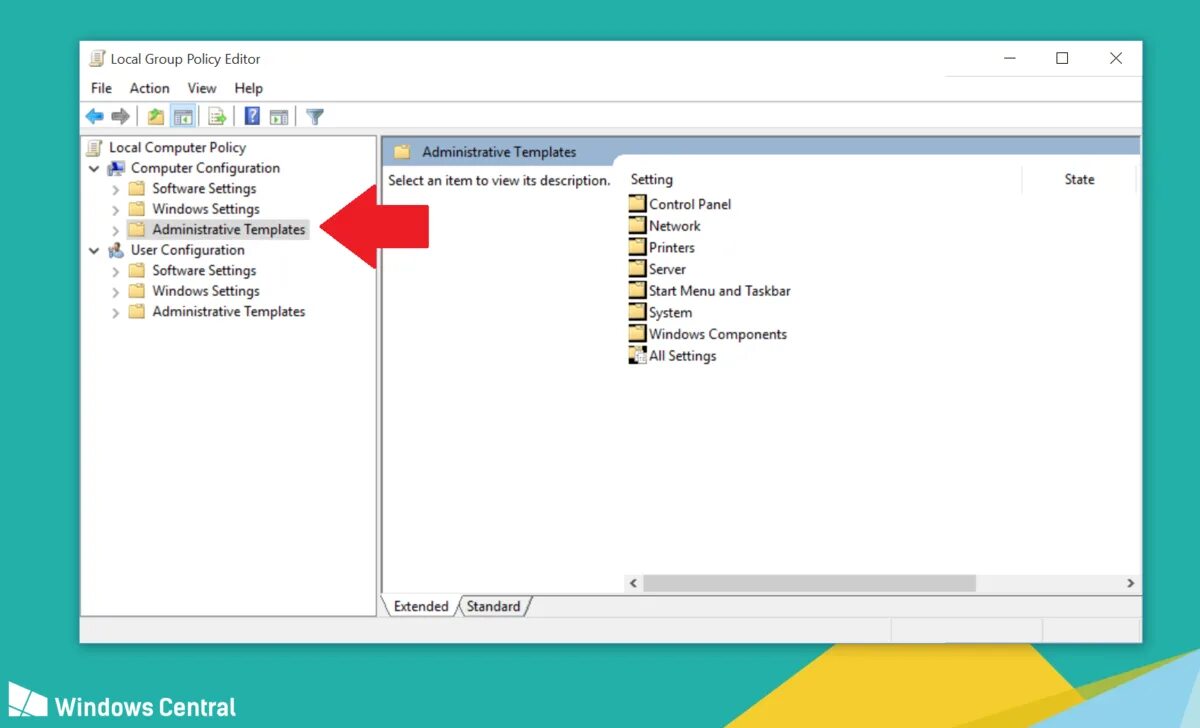Switch to the Standard tab

point(494,606)
